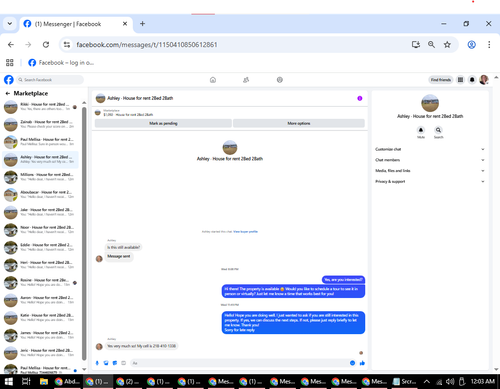Expand the Chat members section
500x389 pixels.
[430, 160]
